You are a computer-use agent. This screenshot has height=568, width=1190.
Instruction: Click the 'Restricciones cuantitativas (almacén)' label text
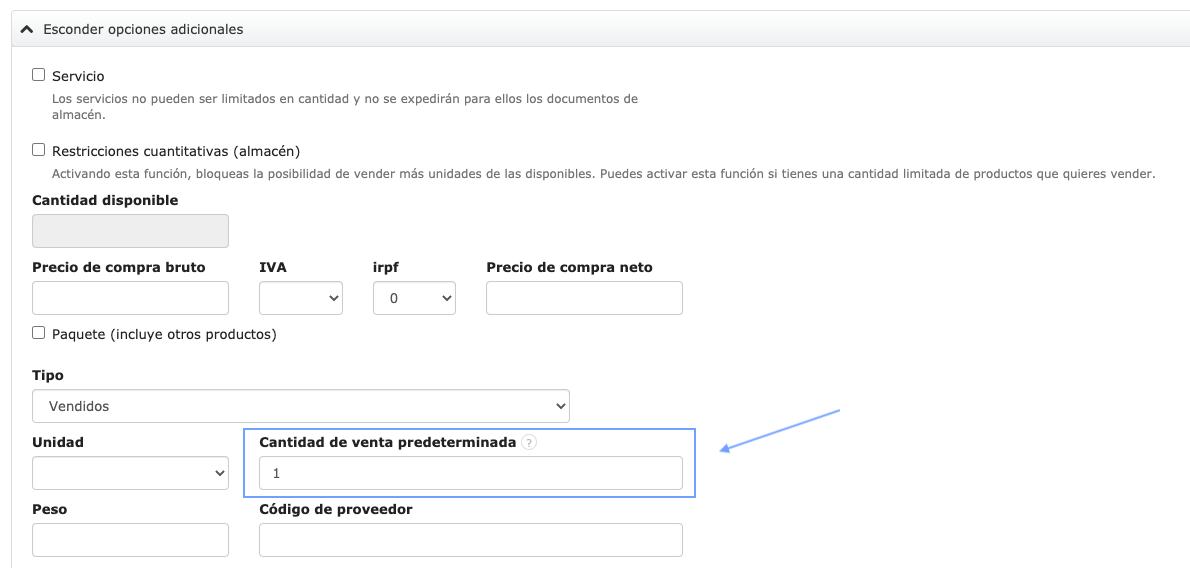[x=176, y=151]
